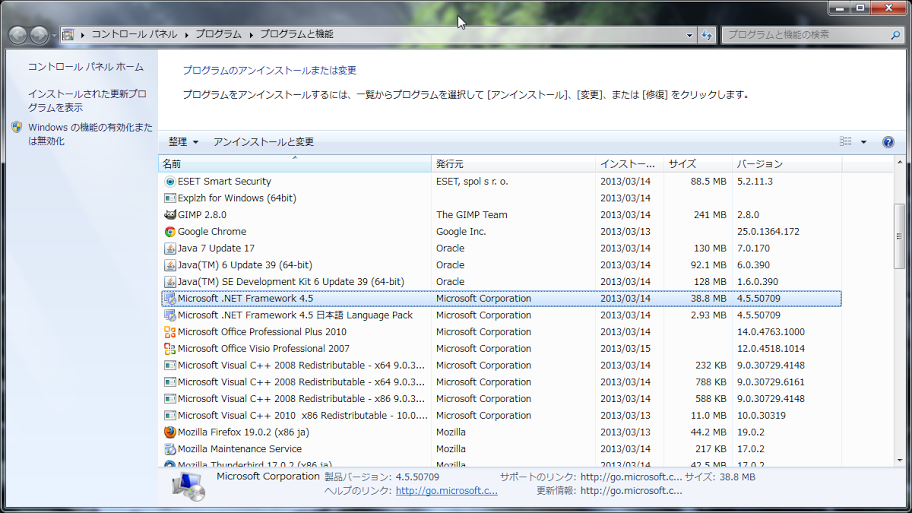Sort by the サイズ column header
912x513 pixels.
click(698, 164)
